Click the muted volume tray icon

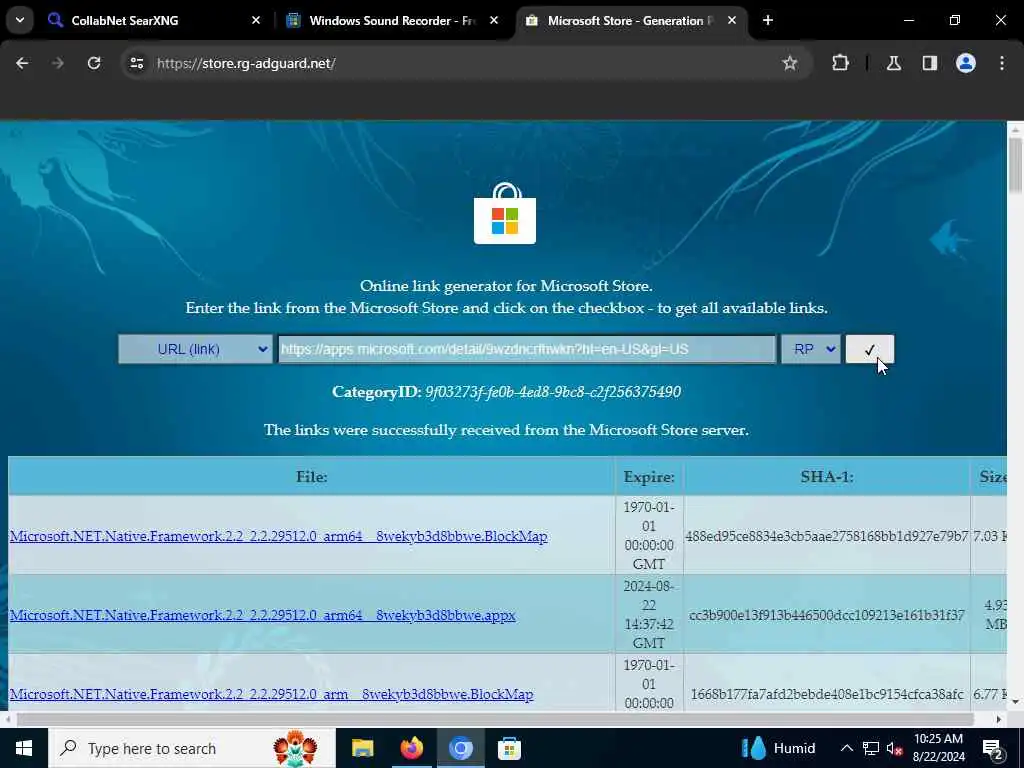point(895,749)
